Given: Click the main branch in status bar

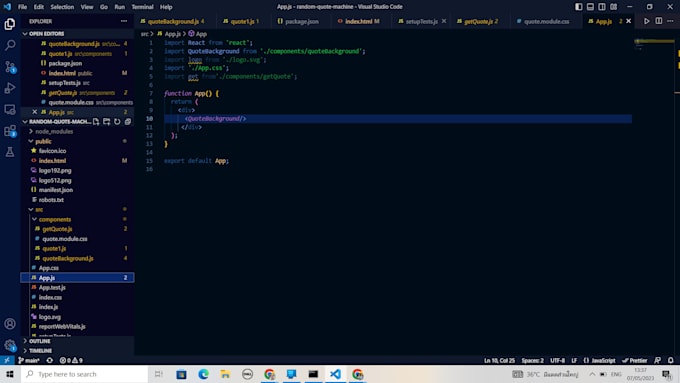Looking at the screenshot, I should coord(29,360).
